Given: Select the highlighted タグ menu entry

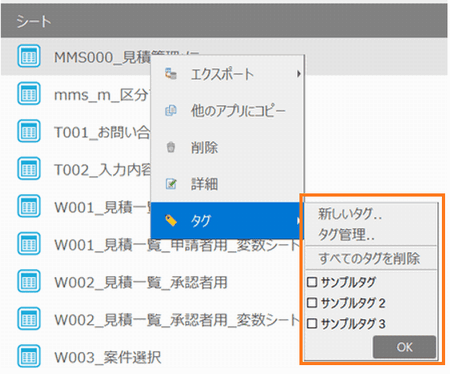Looking at the screenshot, I should [228, 220].
